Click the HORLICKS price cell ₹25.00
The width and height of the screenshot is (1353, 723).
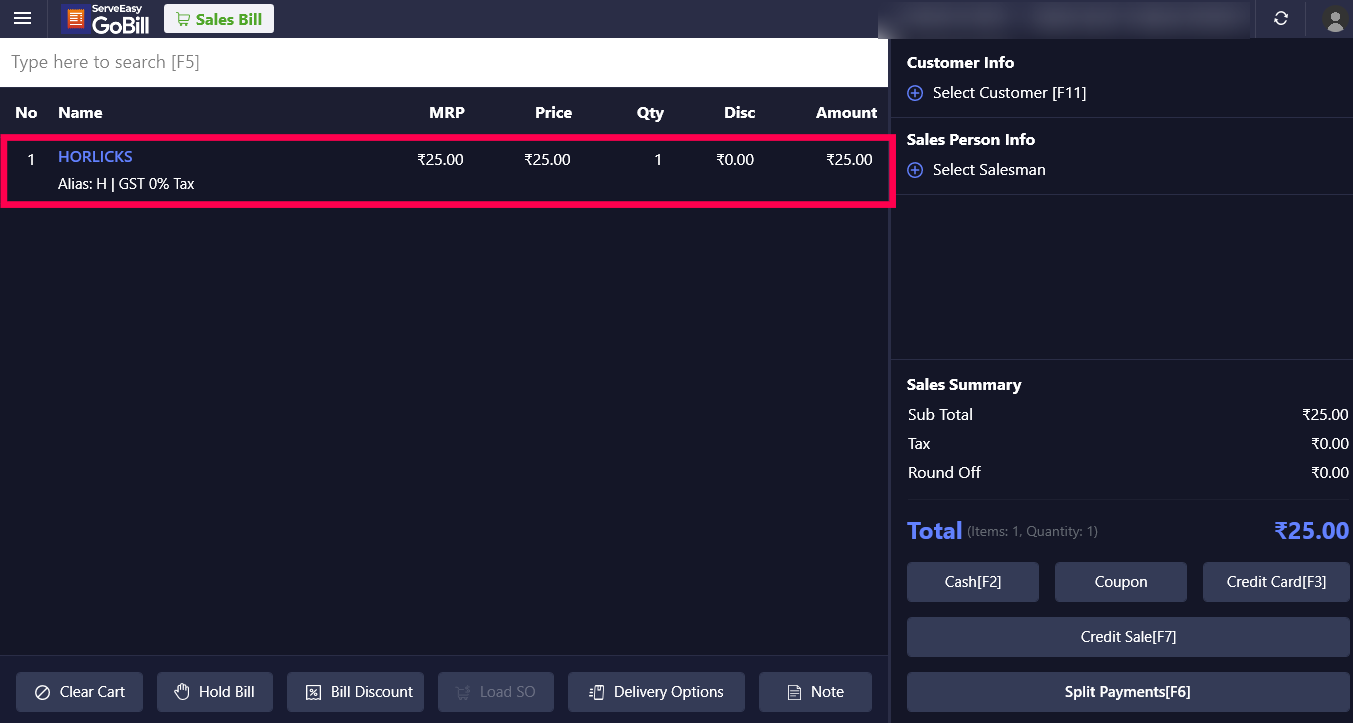(547, 160)
